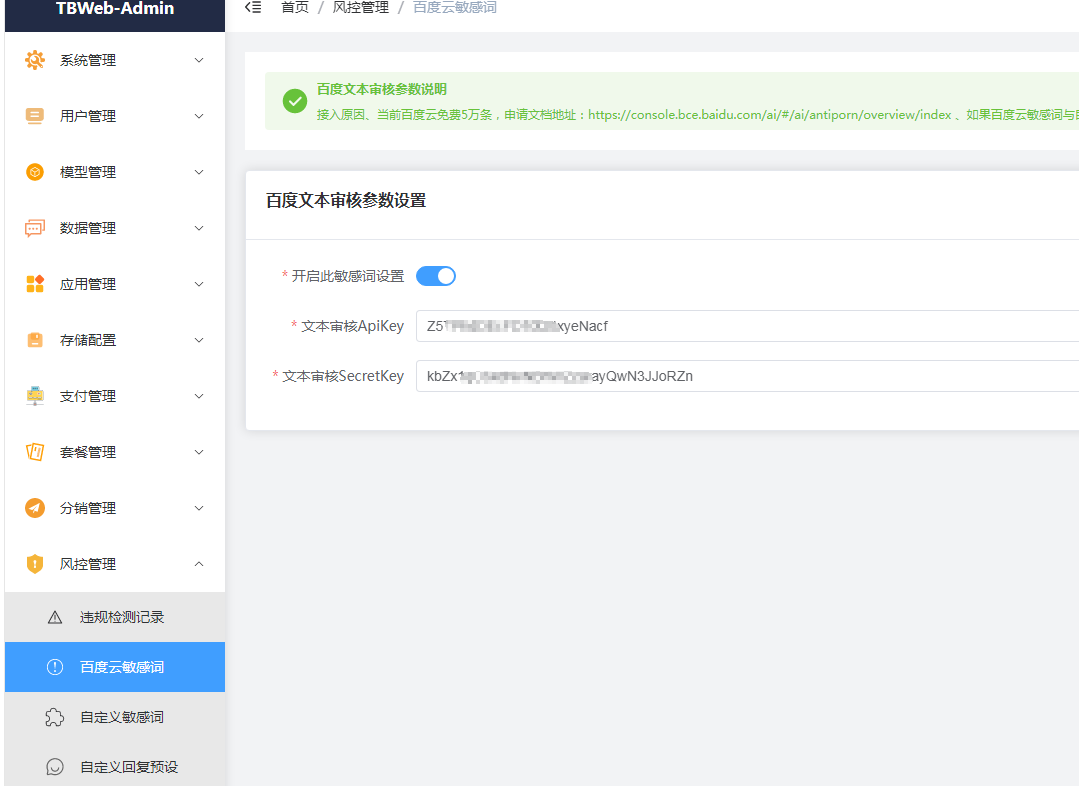1079x786 pixels.
Task: Click the chat bubble icon beside 自定义回复预设
Action: coord(55,767)
